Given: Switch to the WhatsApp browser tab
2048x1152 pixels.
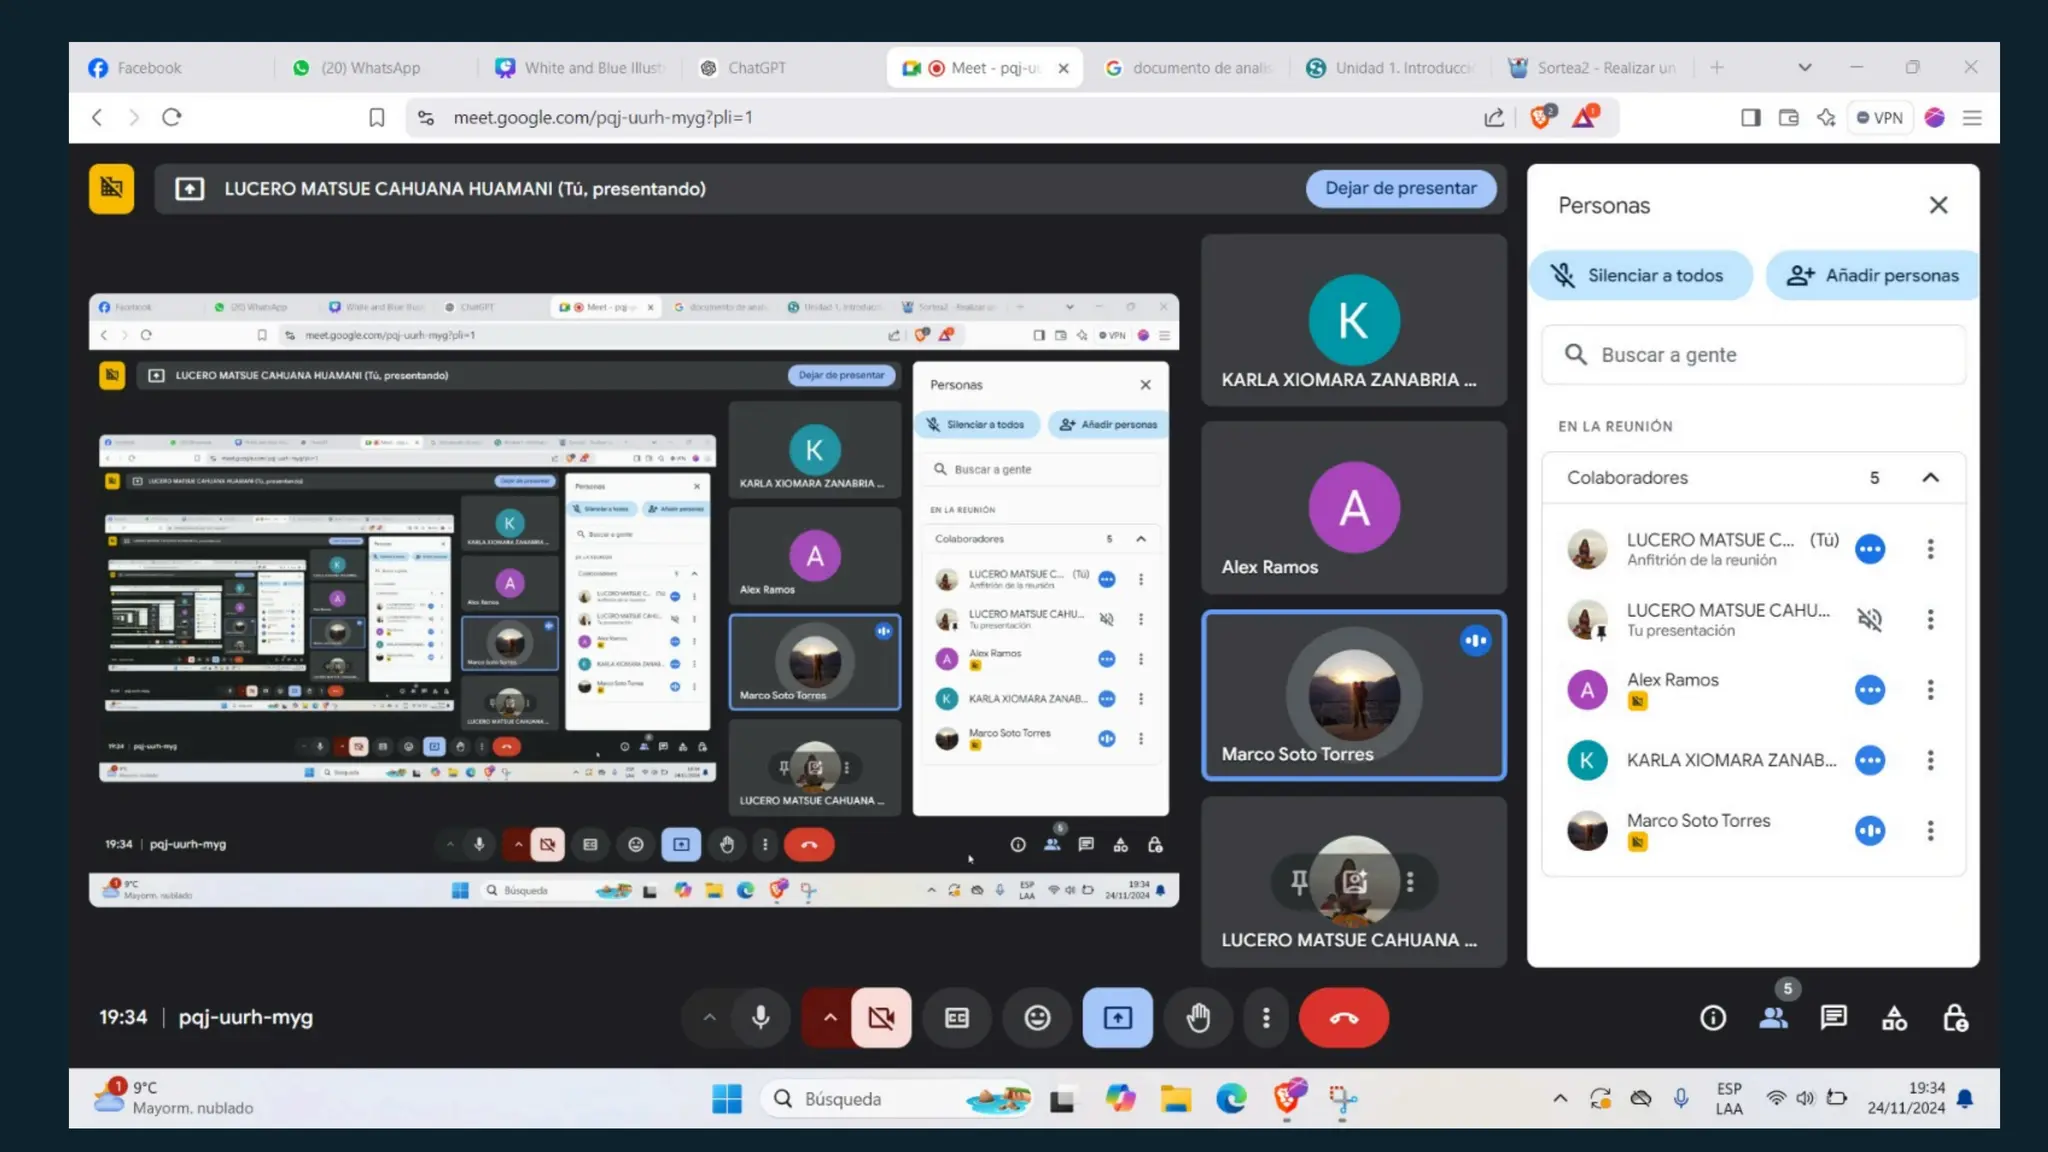Looking at the screenshot, I should (x=370, y=68).
